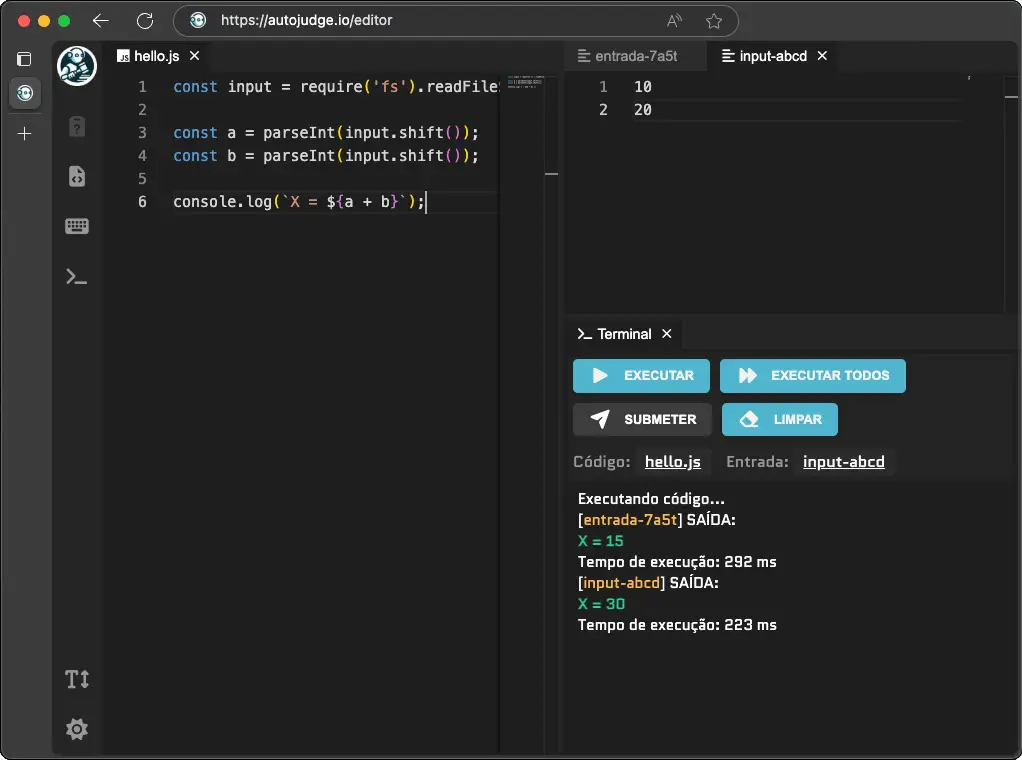Open the read aloud icon in the address bar
Image resolution: width=1022 pixels, height=760 pixels.
click(x=674, y=21)
